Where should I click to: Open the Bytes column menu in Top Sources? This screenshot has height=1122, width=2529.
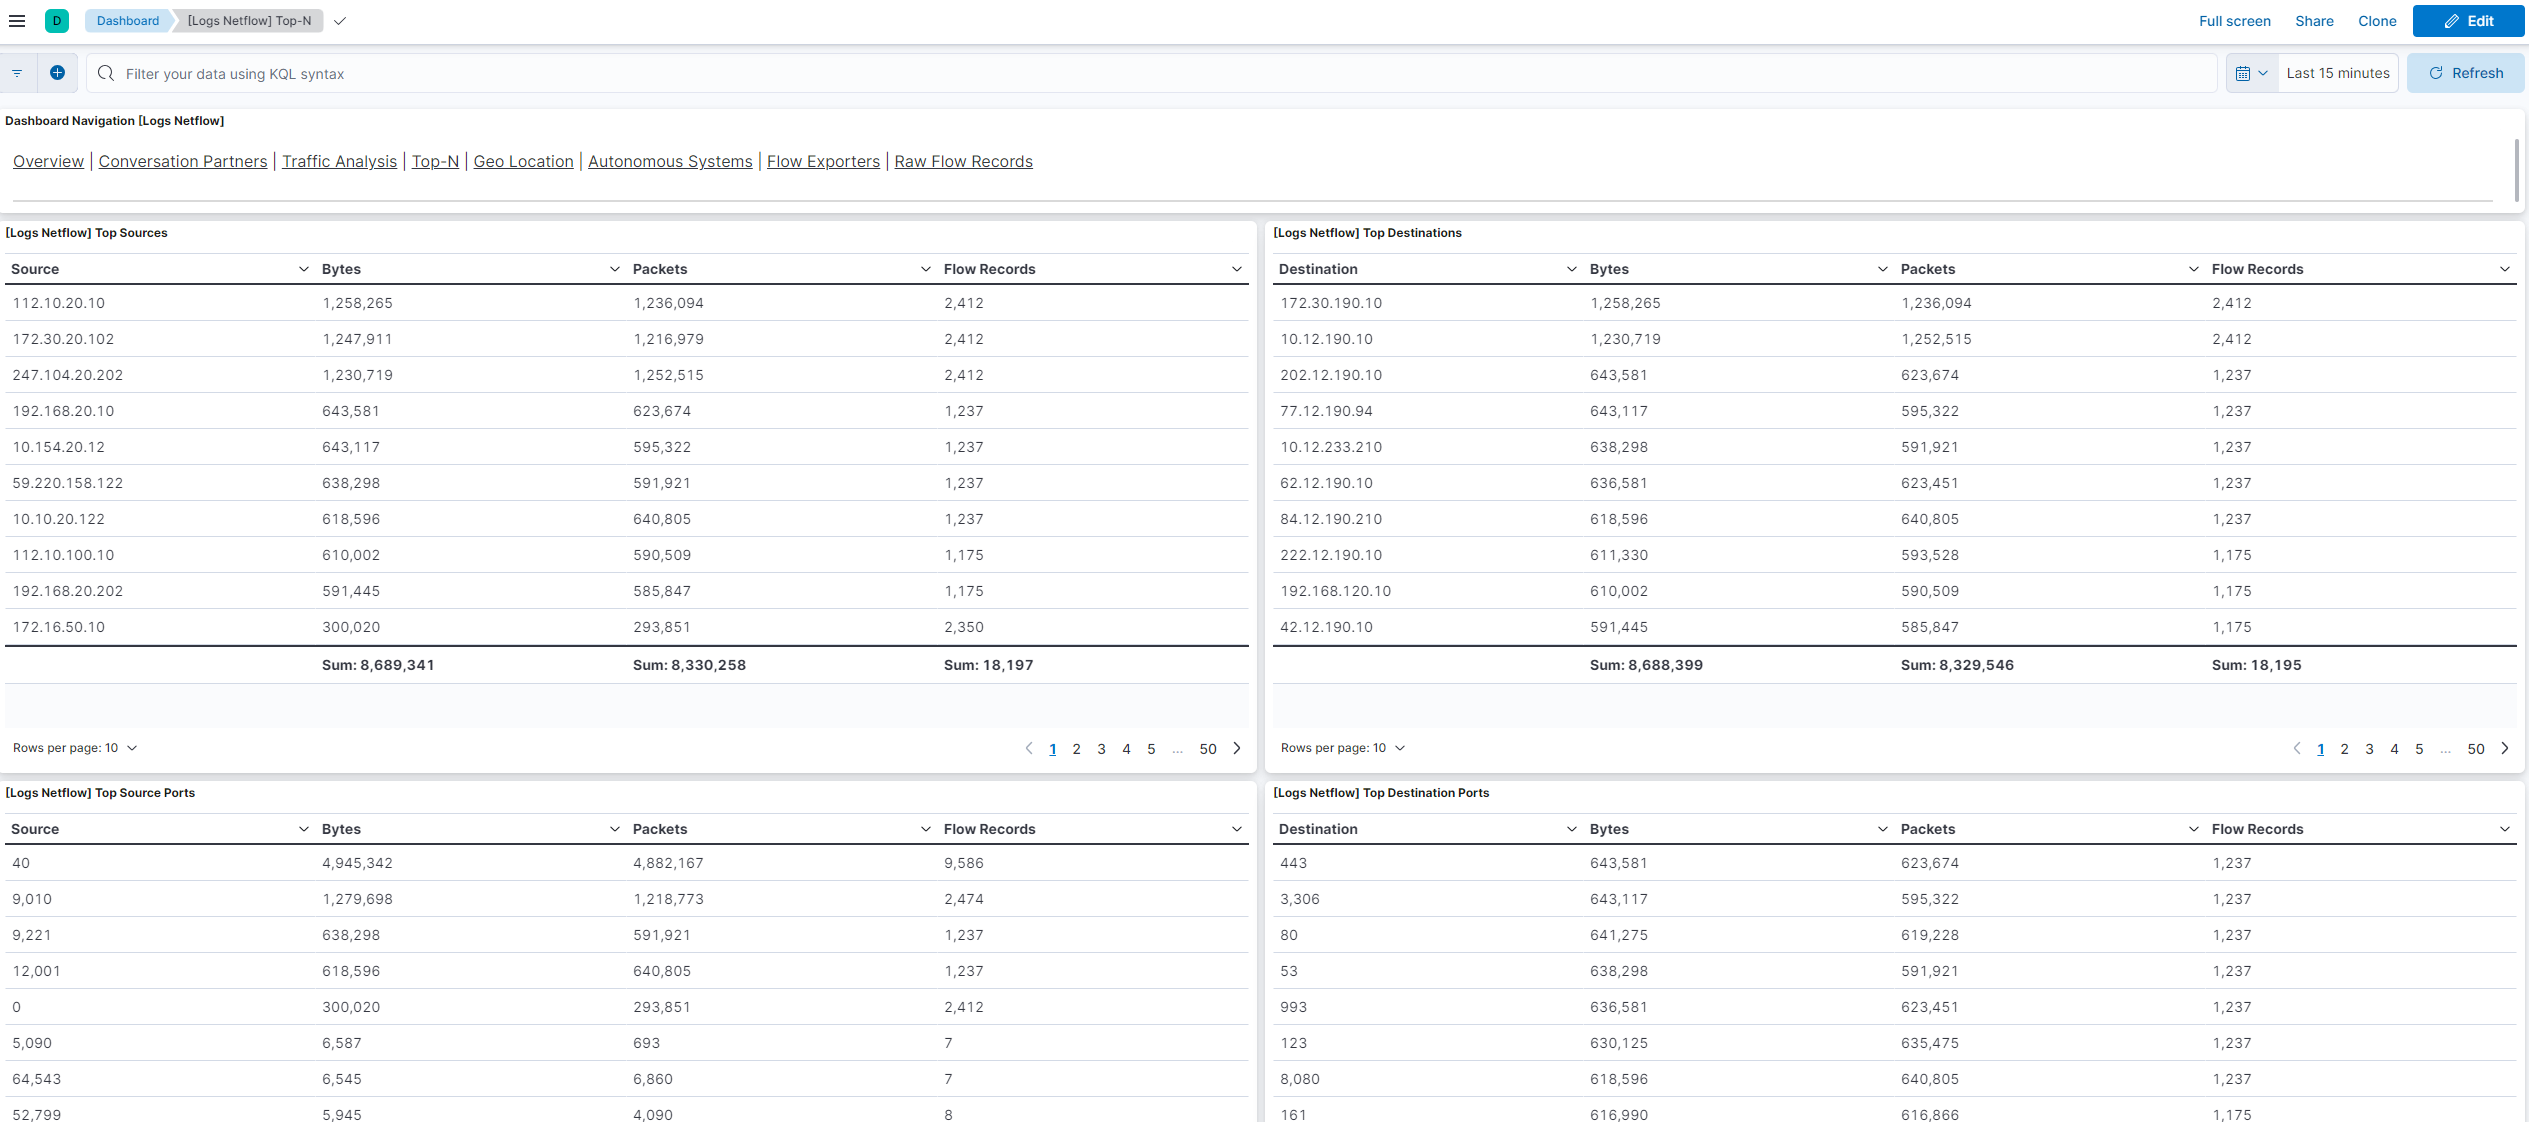pos(613,269)
